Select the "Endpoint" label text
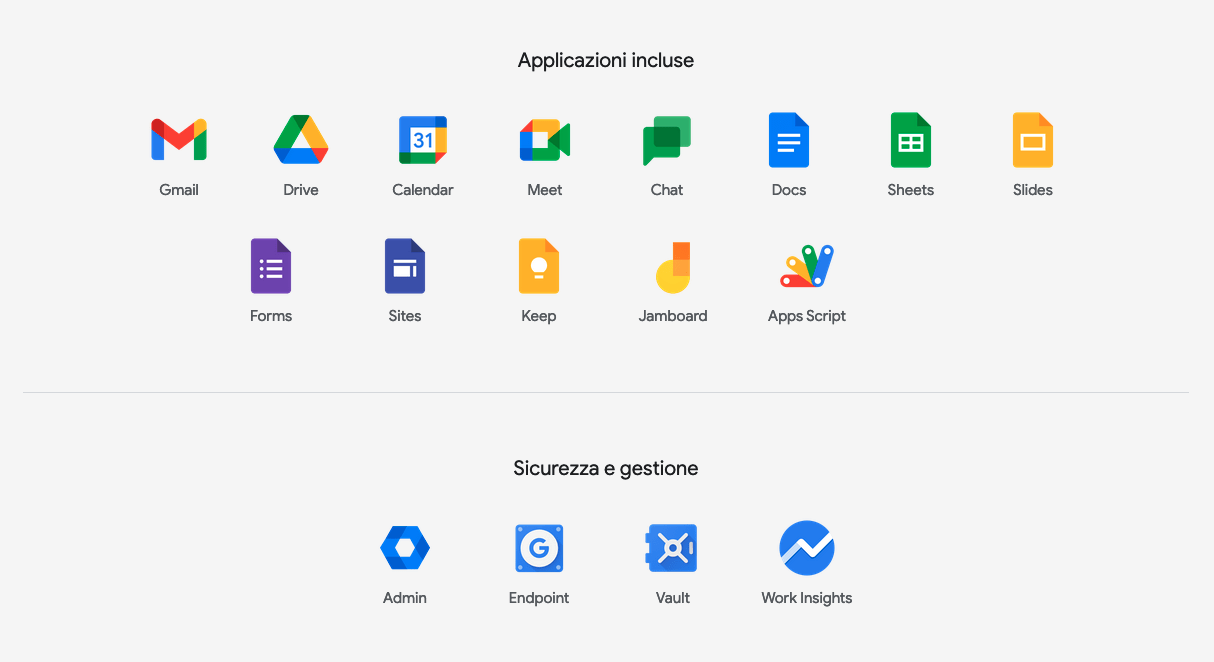Screen dimensions: 1214x662 539,598
